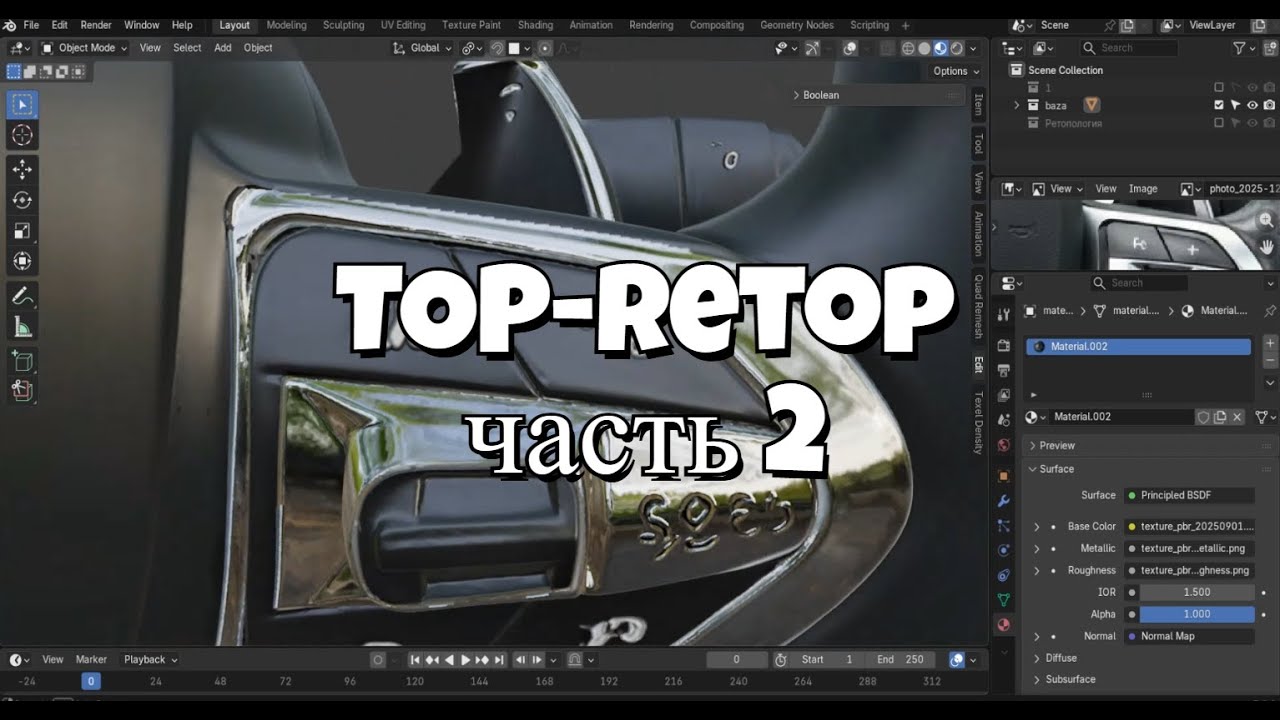The width and height of the screenshot is (1280, 720).
Task: Click the Principled BSDF surface button
Action: coord(1189,495)
